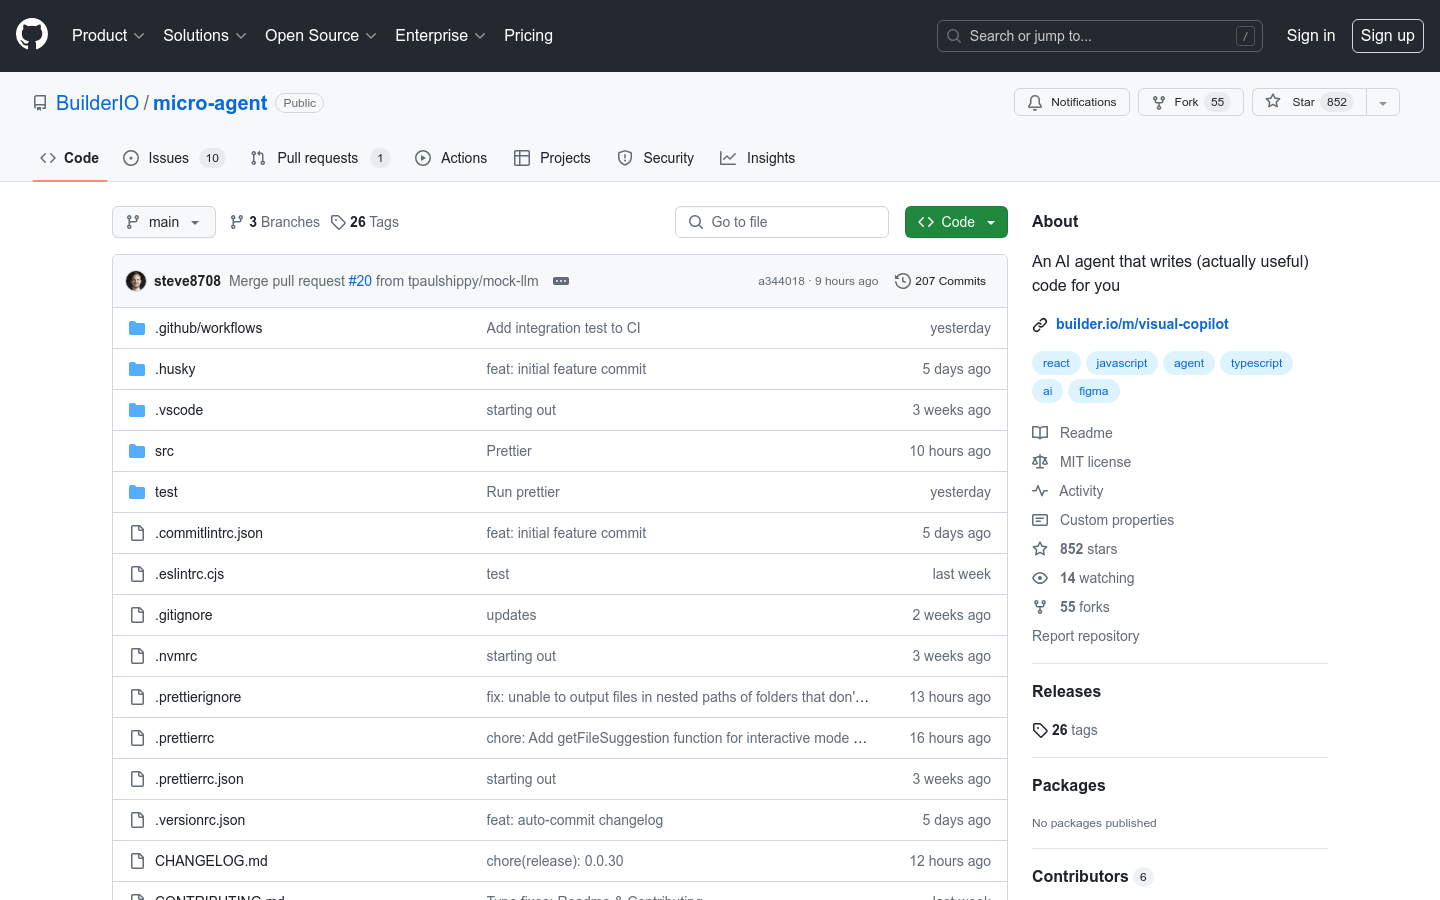Click the GitHub logo icon
The height and width of the screenshot is (900, 1440).
click(32, 35)
